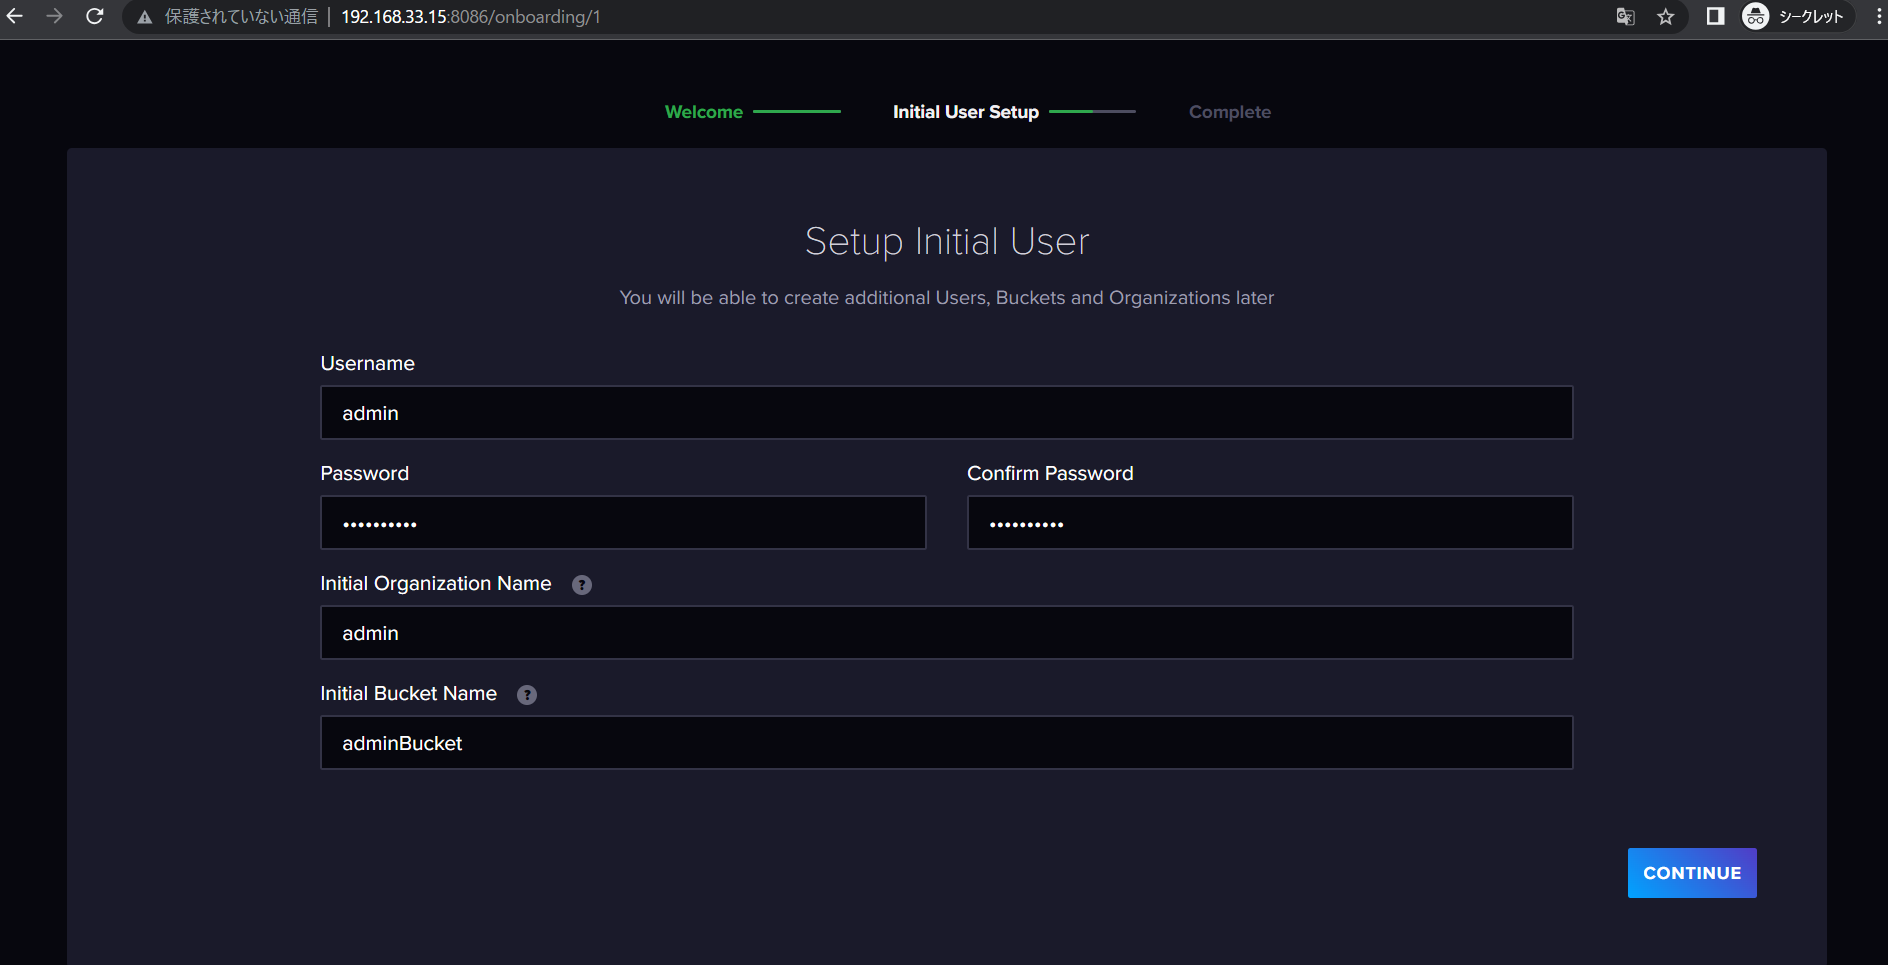
Task: Jump to the Complete step
Action: pos(1229,112)
